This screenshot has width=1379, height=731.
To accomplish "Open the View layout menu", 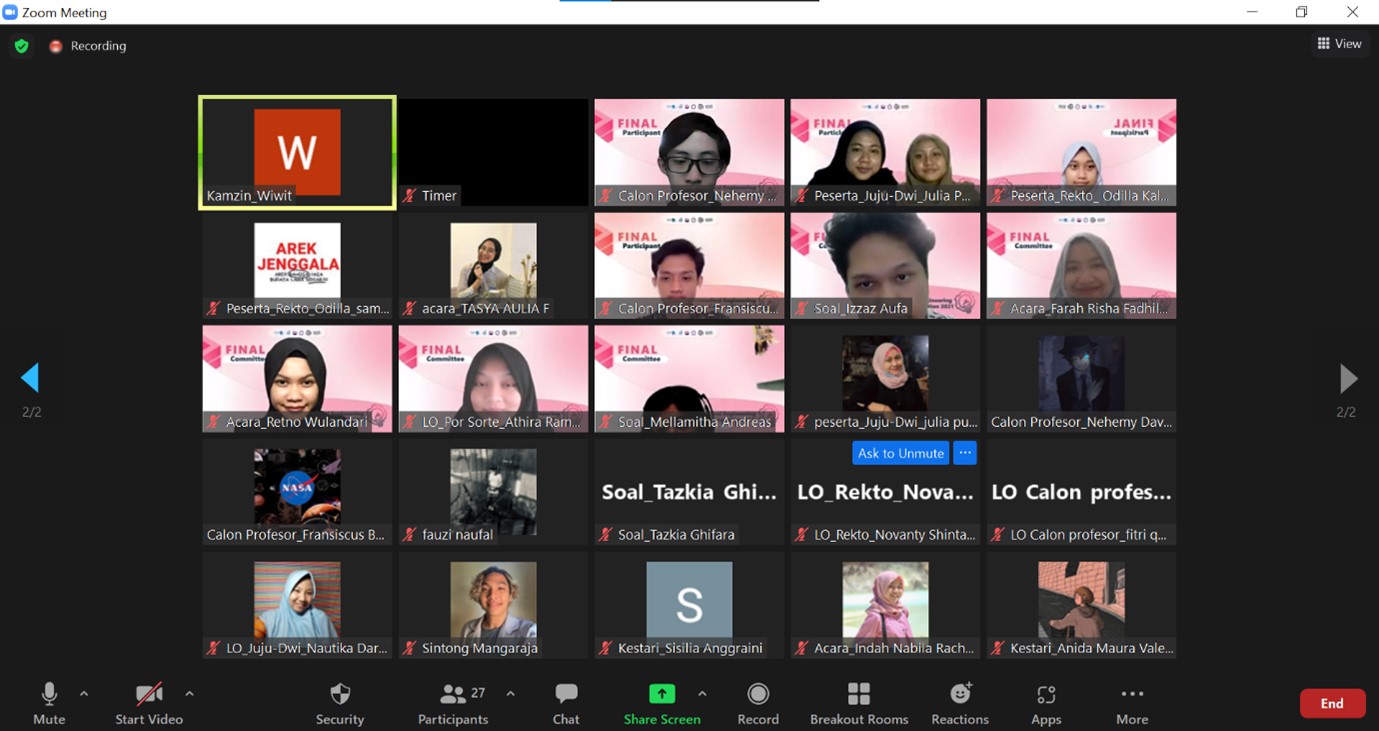I will pyautogui.click(x=1339, y=44).
